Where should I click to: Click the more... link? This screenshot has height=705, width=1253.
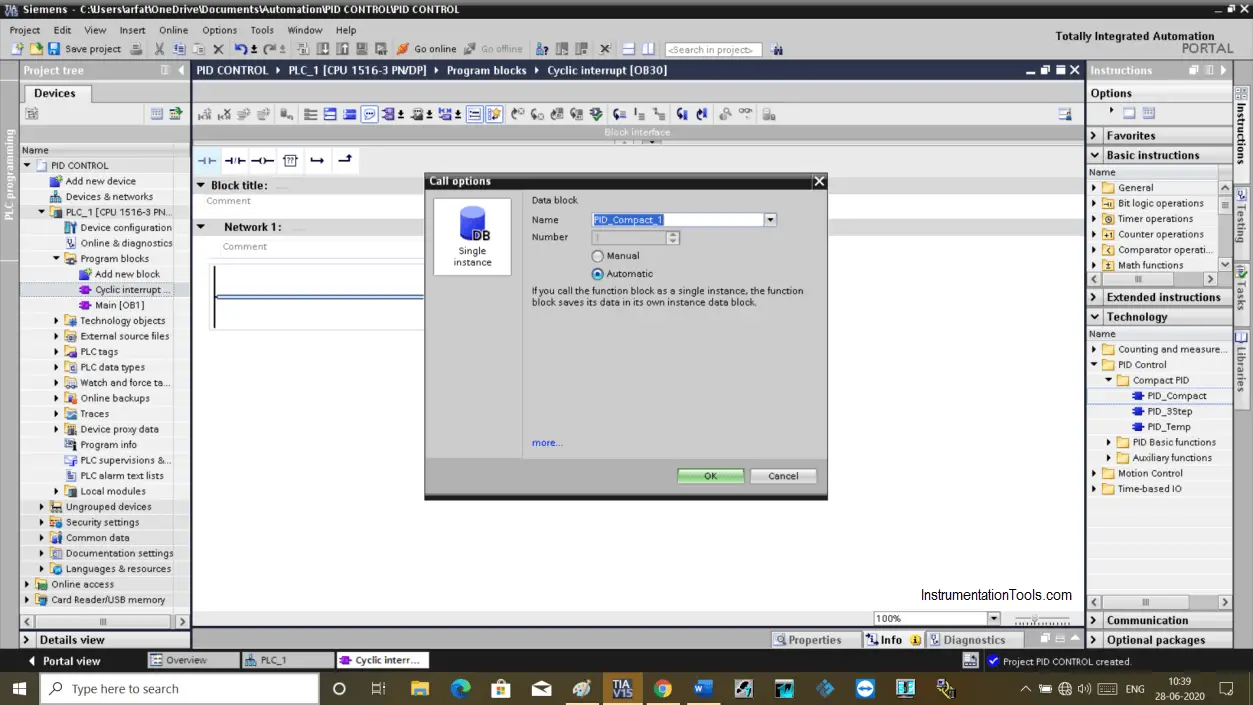point(547,443)
